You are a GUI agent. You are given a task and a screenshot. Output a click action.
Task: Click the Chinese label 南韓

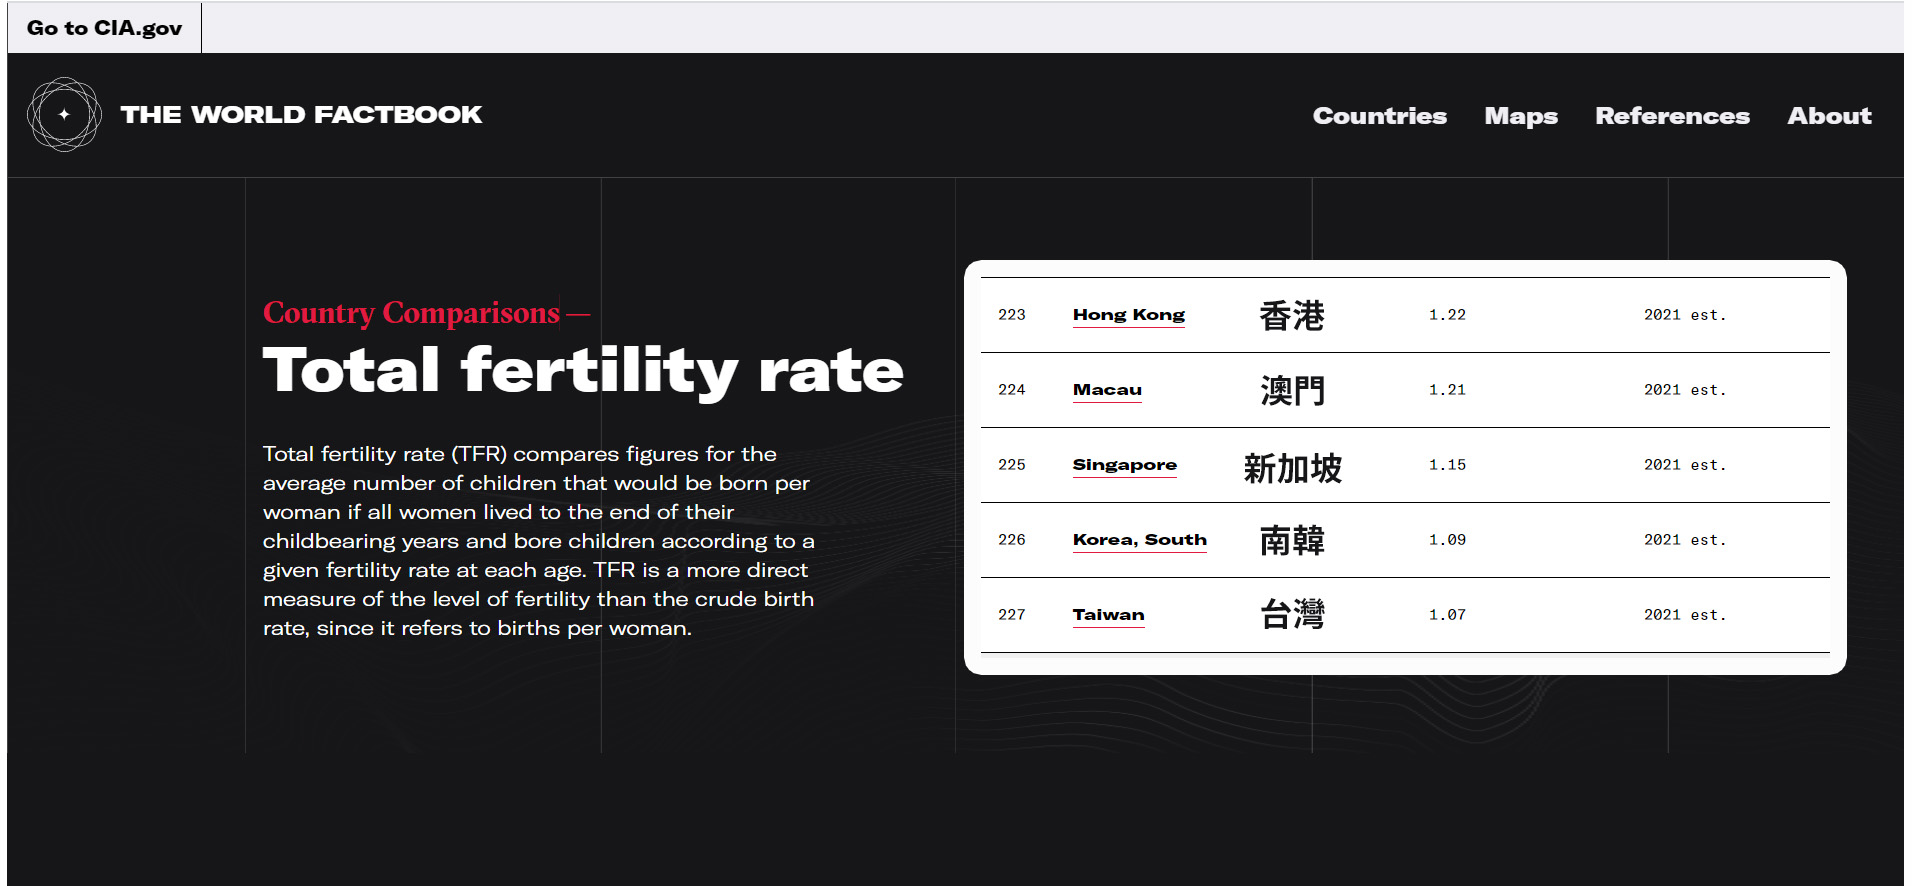1292,541
